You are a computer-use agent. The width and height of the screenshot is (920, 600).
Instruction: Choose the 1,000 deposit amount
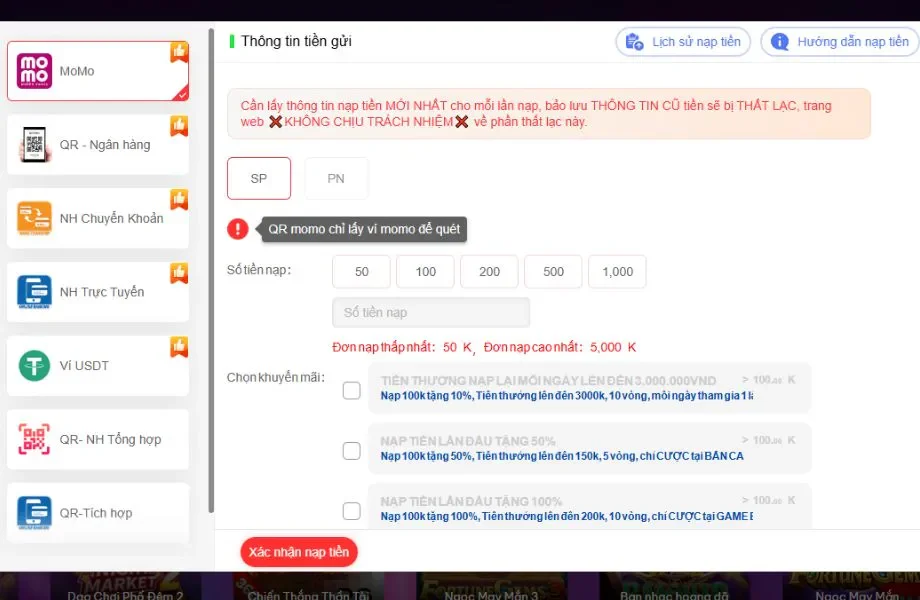click(617, 271)
